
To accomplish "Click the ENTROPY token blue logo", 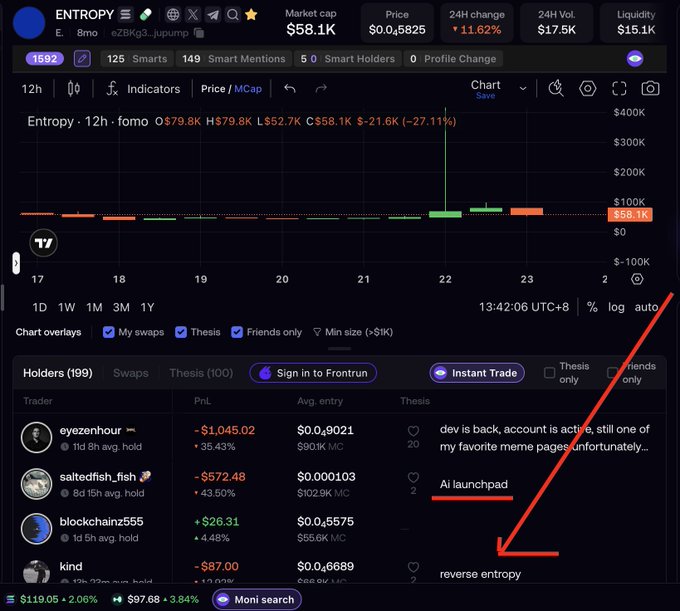I will click(29, 23).
